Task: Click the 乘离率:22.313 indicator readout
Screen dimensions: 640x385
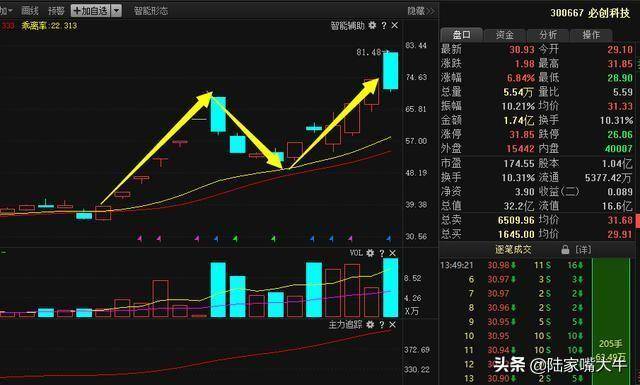Action: click(49, 26)
